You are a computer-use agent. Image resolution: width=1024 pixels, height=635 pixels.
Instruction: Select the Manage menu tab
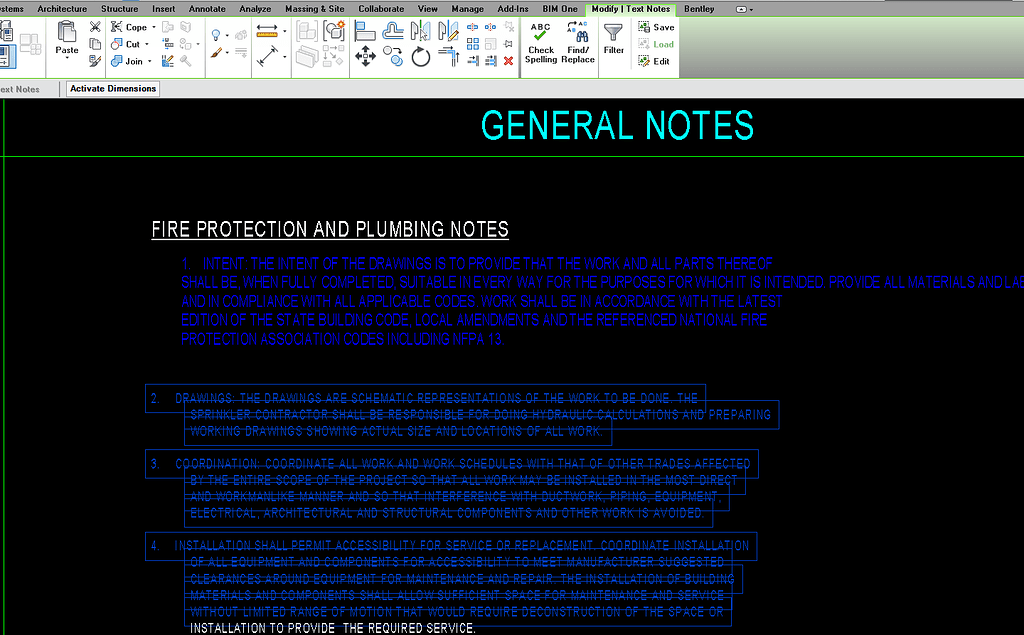click(467, 9)
